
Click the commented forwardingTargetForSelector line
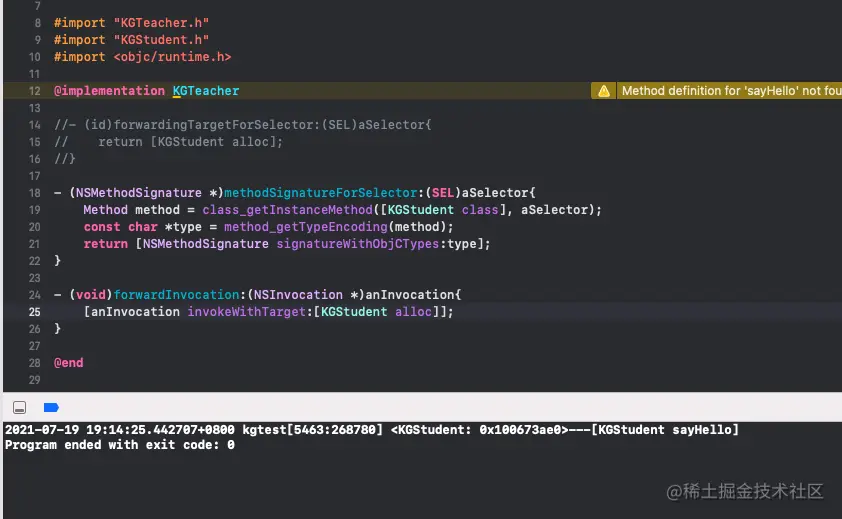click(243, 125)
